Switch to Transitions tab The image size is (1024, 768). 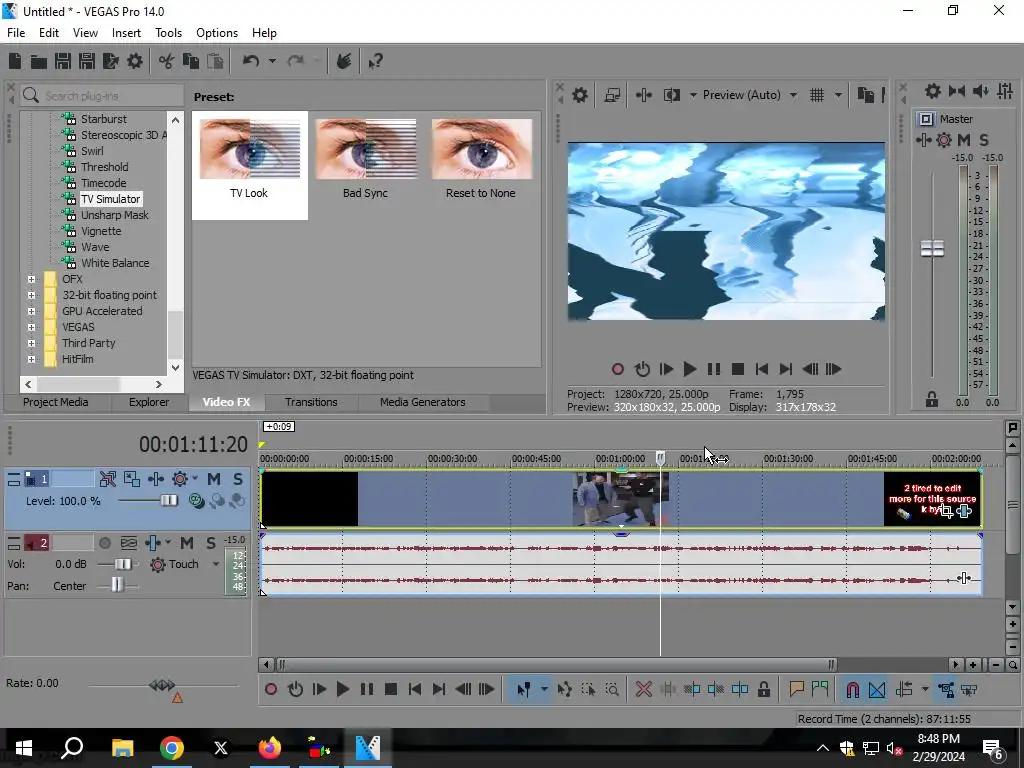311,402
